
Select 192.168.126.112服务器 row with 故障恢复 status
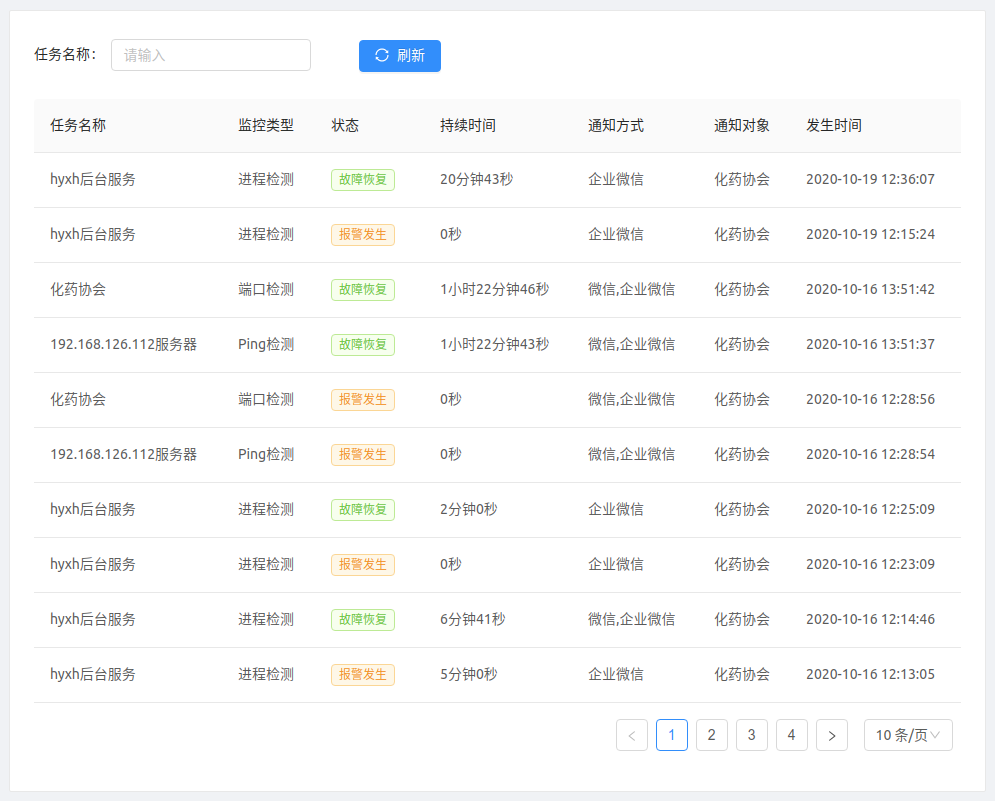coord(124,345)
